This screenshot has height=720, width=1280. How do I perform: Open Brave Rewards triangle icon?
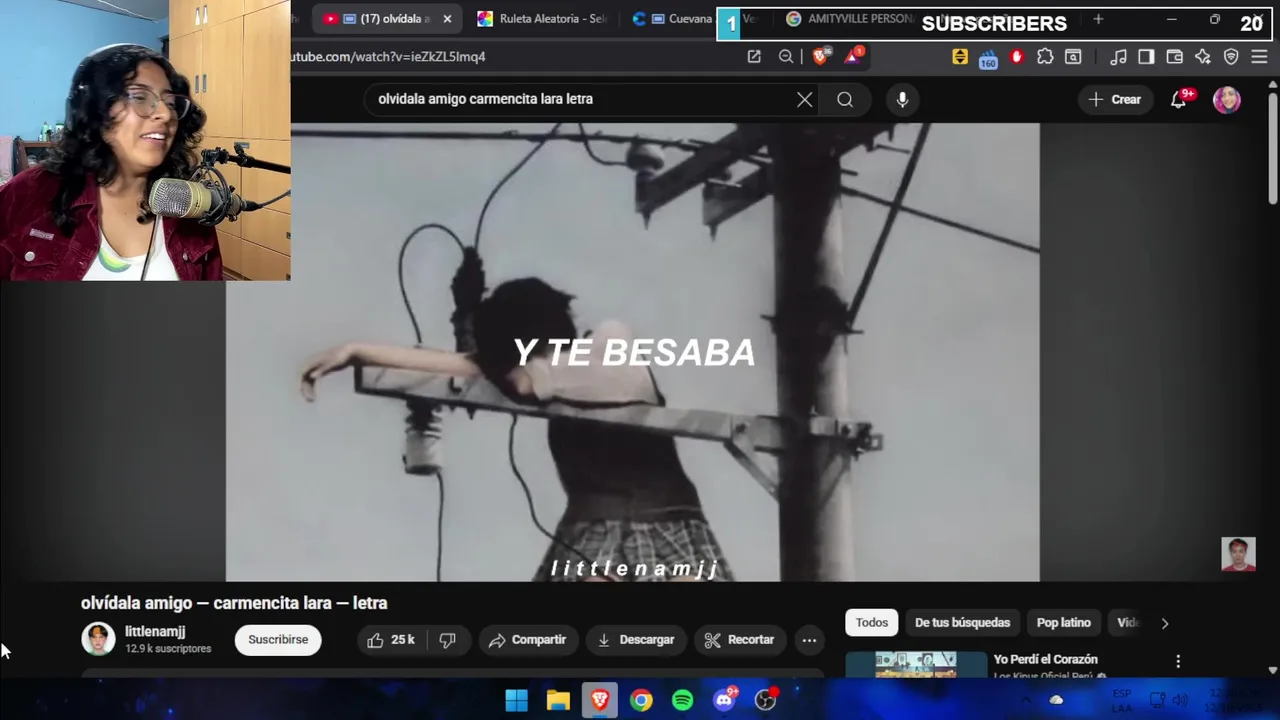(852, 57)
